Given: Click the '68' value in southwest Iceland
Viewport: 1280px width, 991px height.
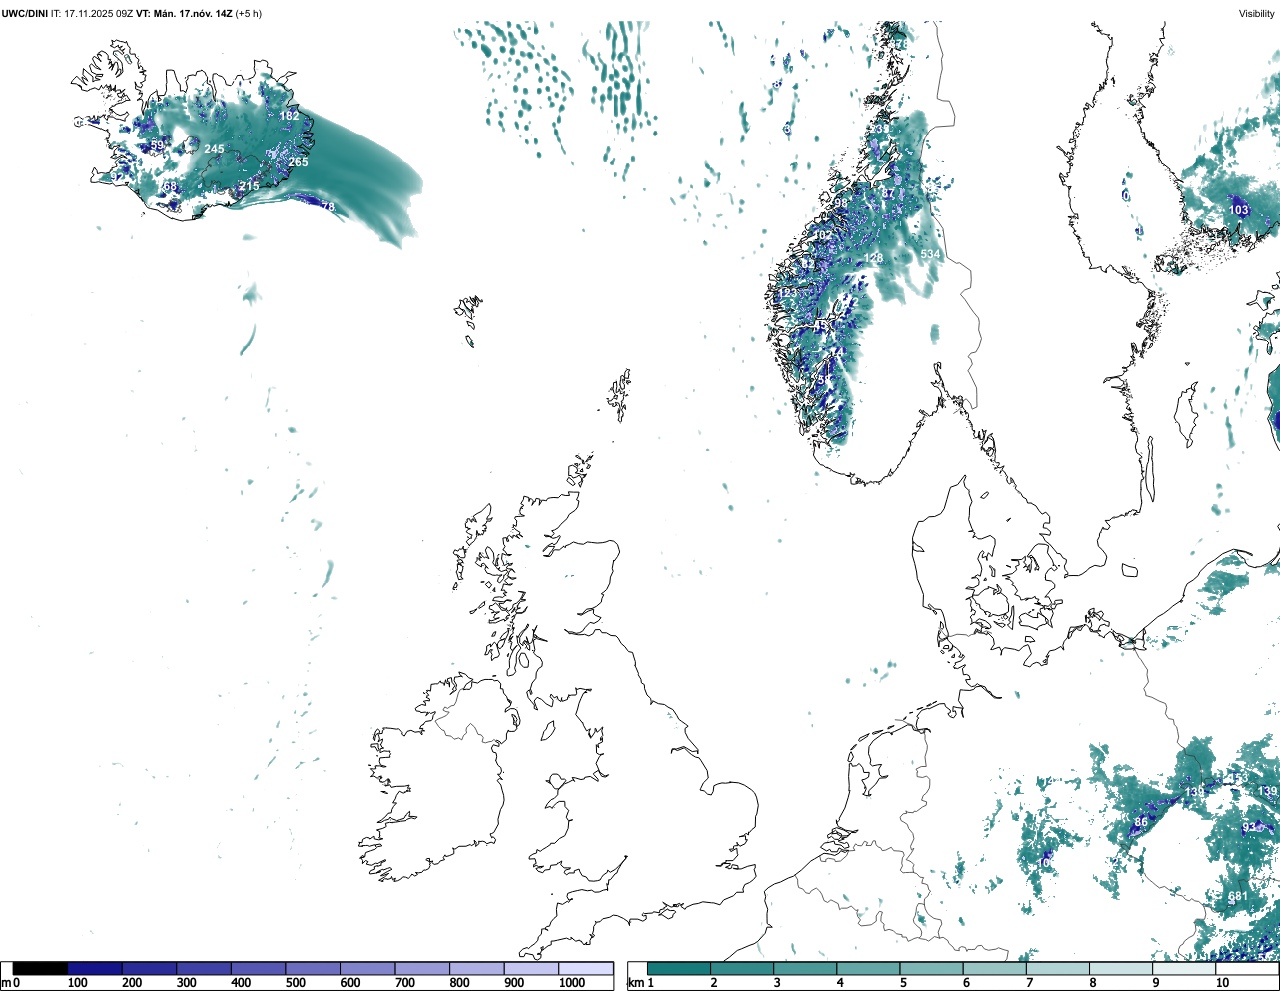Looking at the screenshot, I should (170, 187).
